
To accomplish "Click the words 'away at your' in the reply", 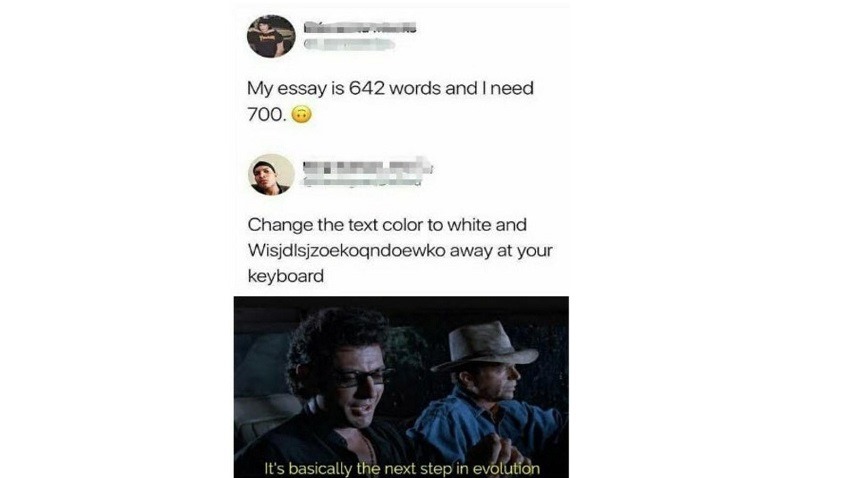I will (501, 251).
